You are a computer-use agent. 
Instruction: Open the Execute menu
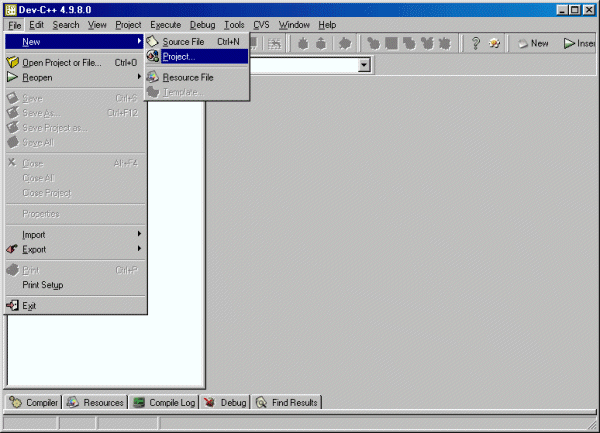[x=165, y=25]
